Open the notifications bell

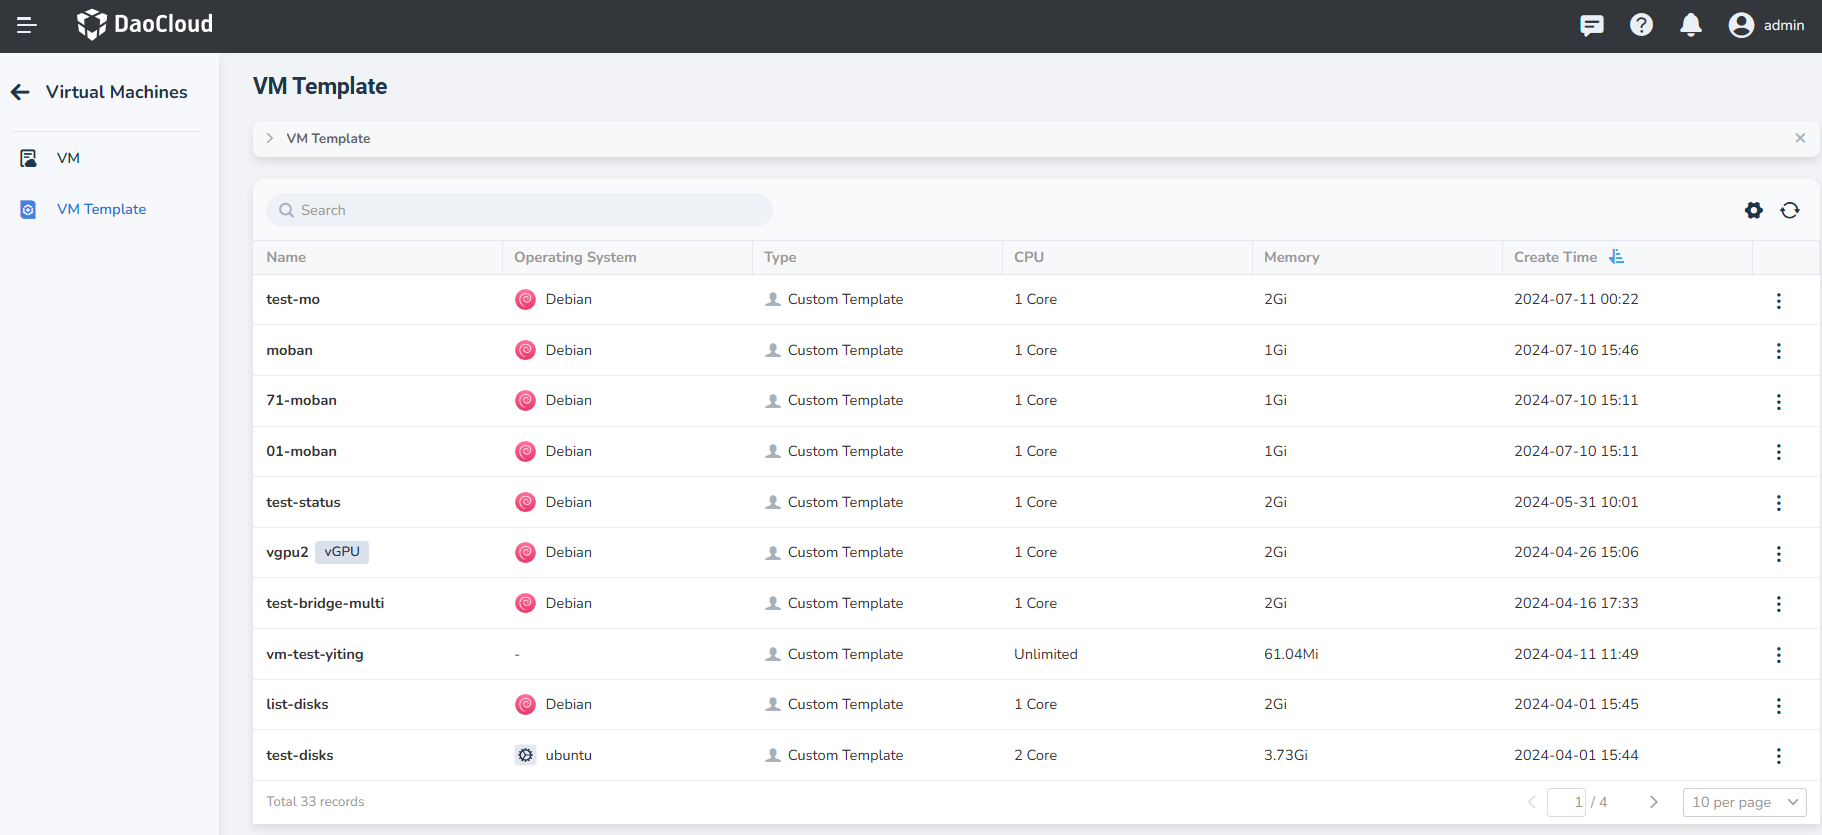click(x=1691, y=25)
